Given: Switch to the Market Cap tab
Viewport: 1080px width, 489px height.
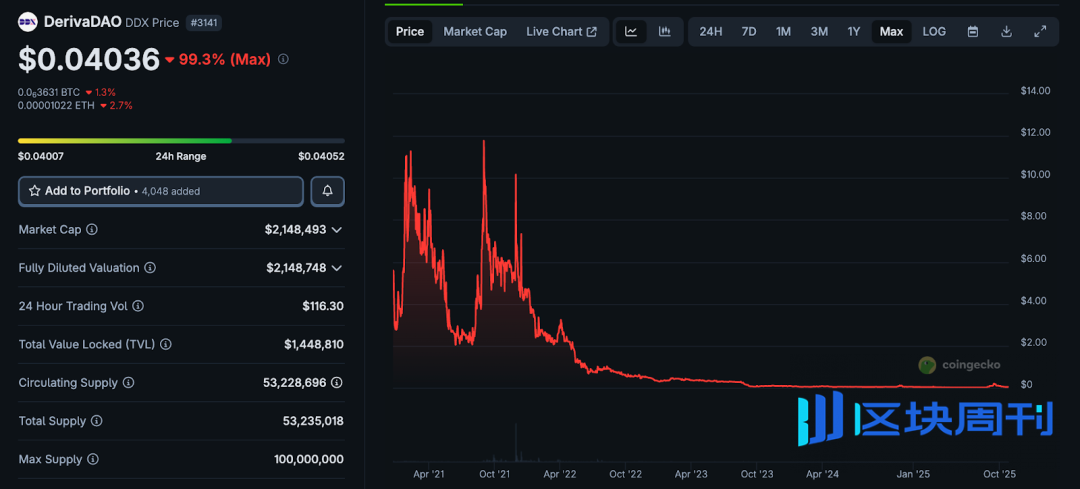Looking at the screenshot, I should [475, 32].
